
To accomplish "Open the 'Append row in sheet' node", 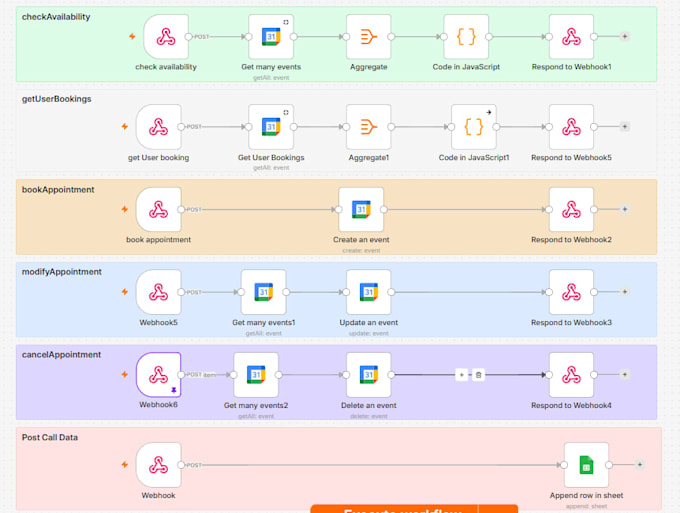I will click(x=586, y=465).
